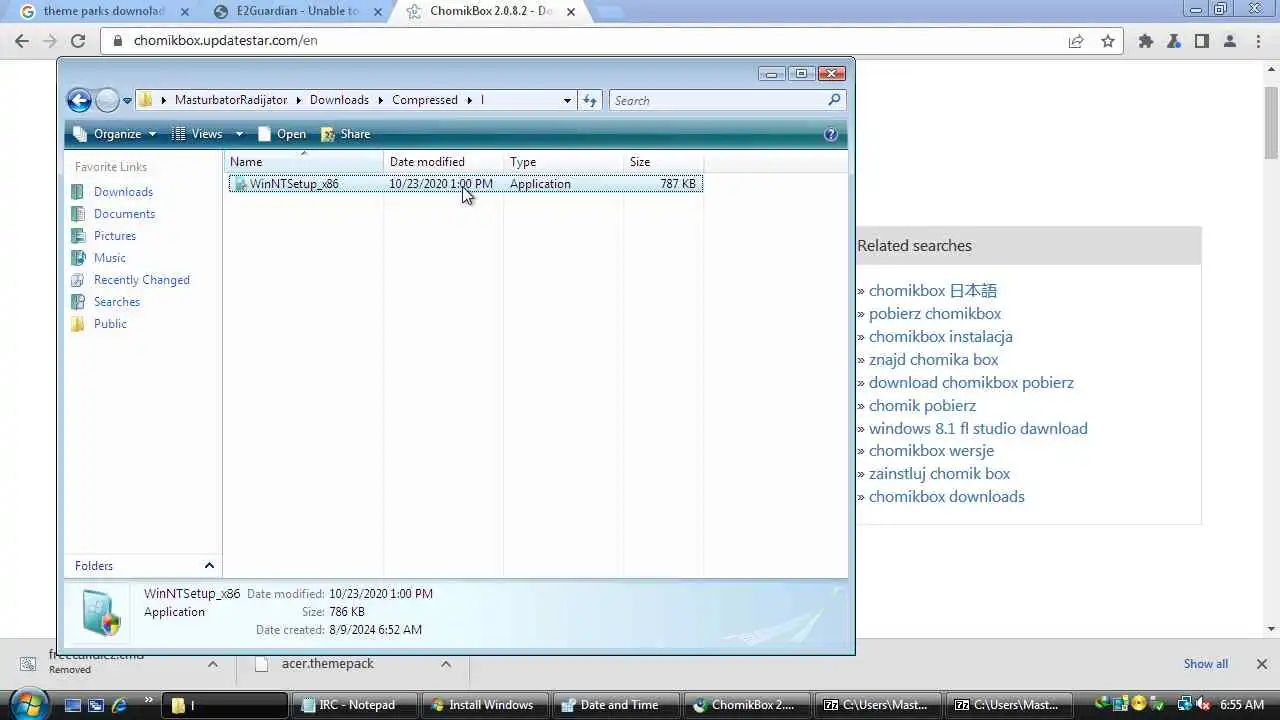Open the 'pobierz chomikbox' related search
Viewport: 1280px width, 720px height.
point(935,314)
